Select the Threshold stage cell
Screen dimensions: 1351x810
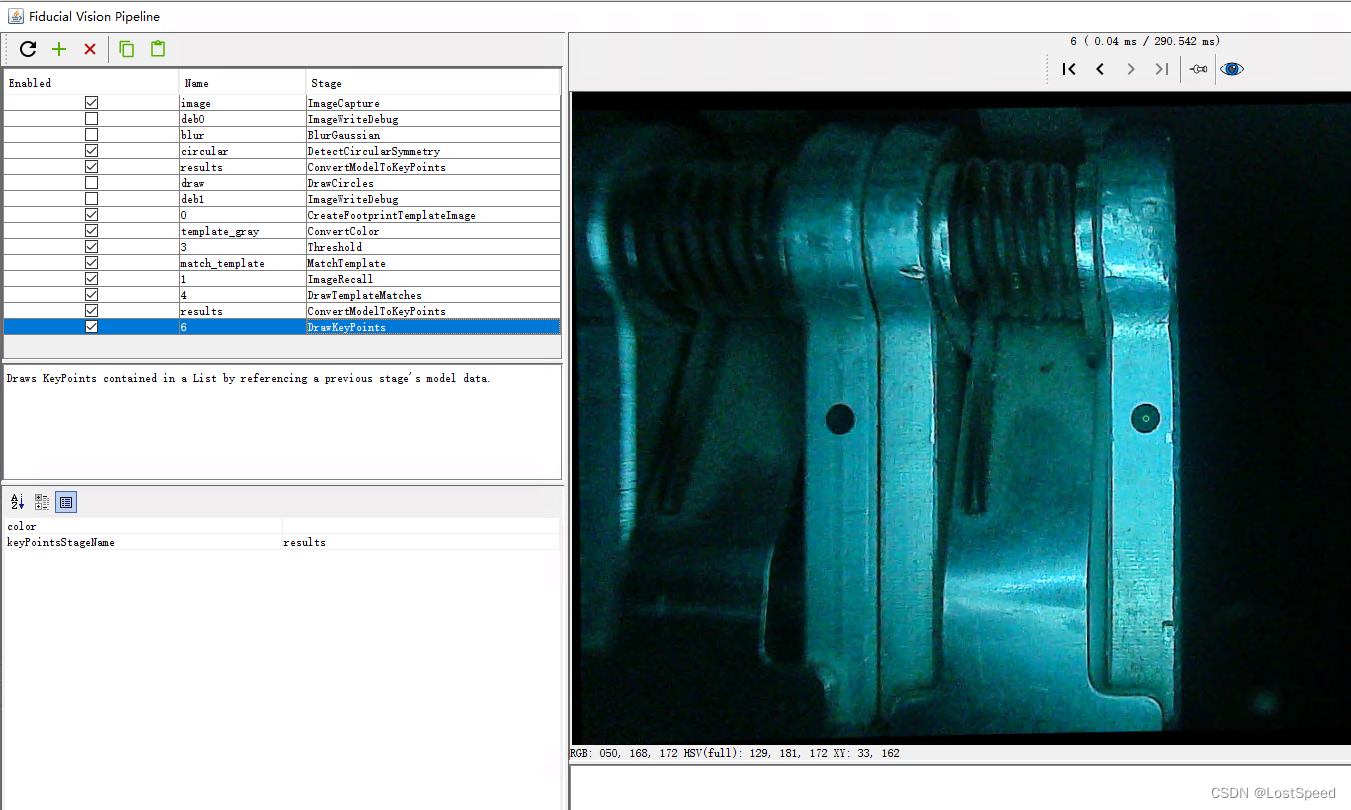[433, 247]
